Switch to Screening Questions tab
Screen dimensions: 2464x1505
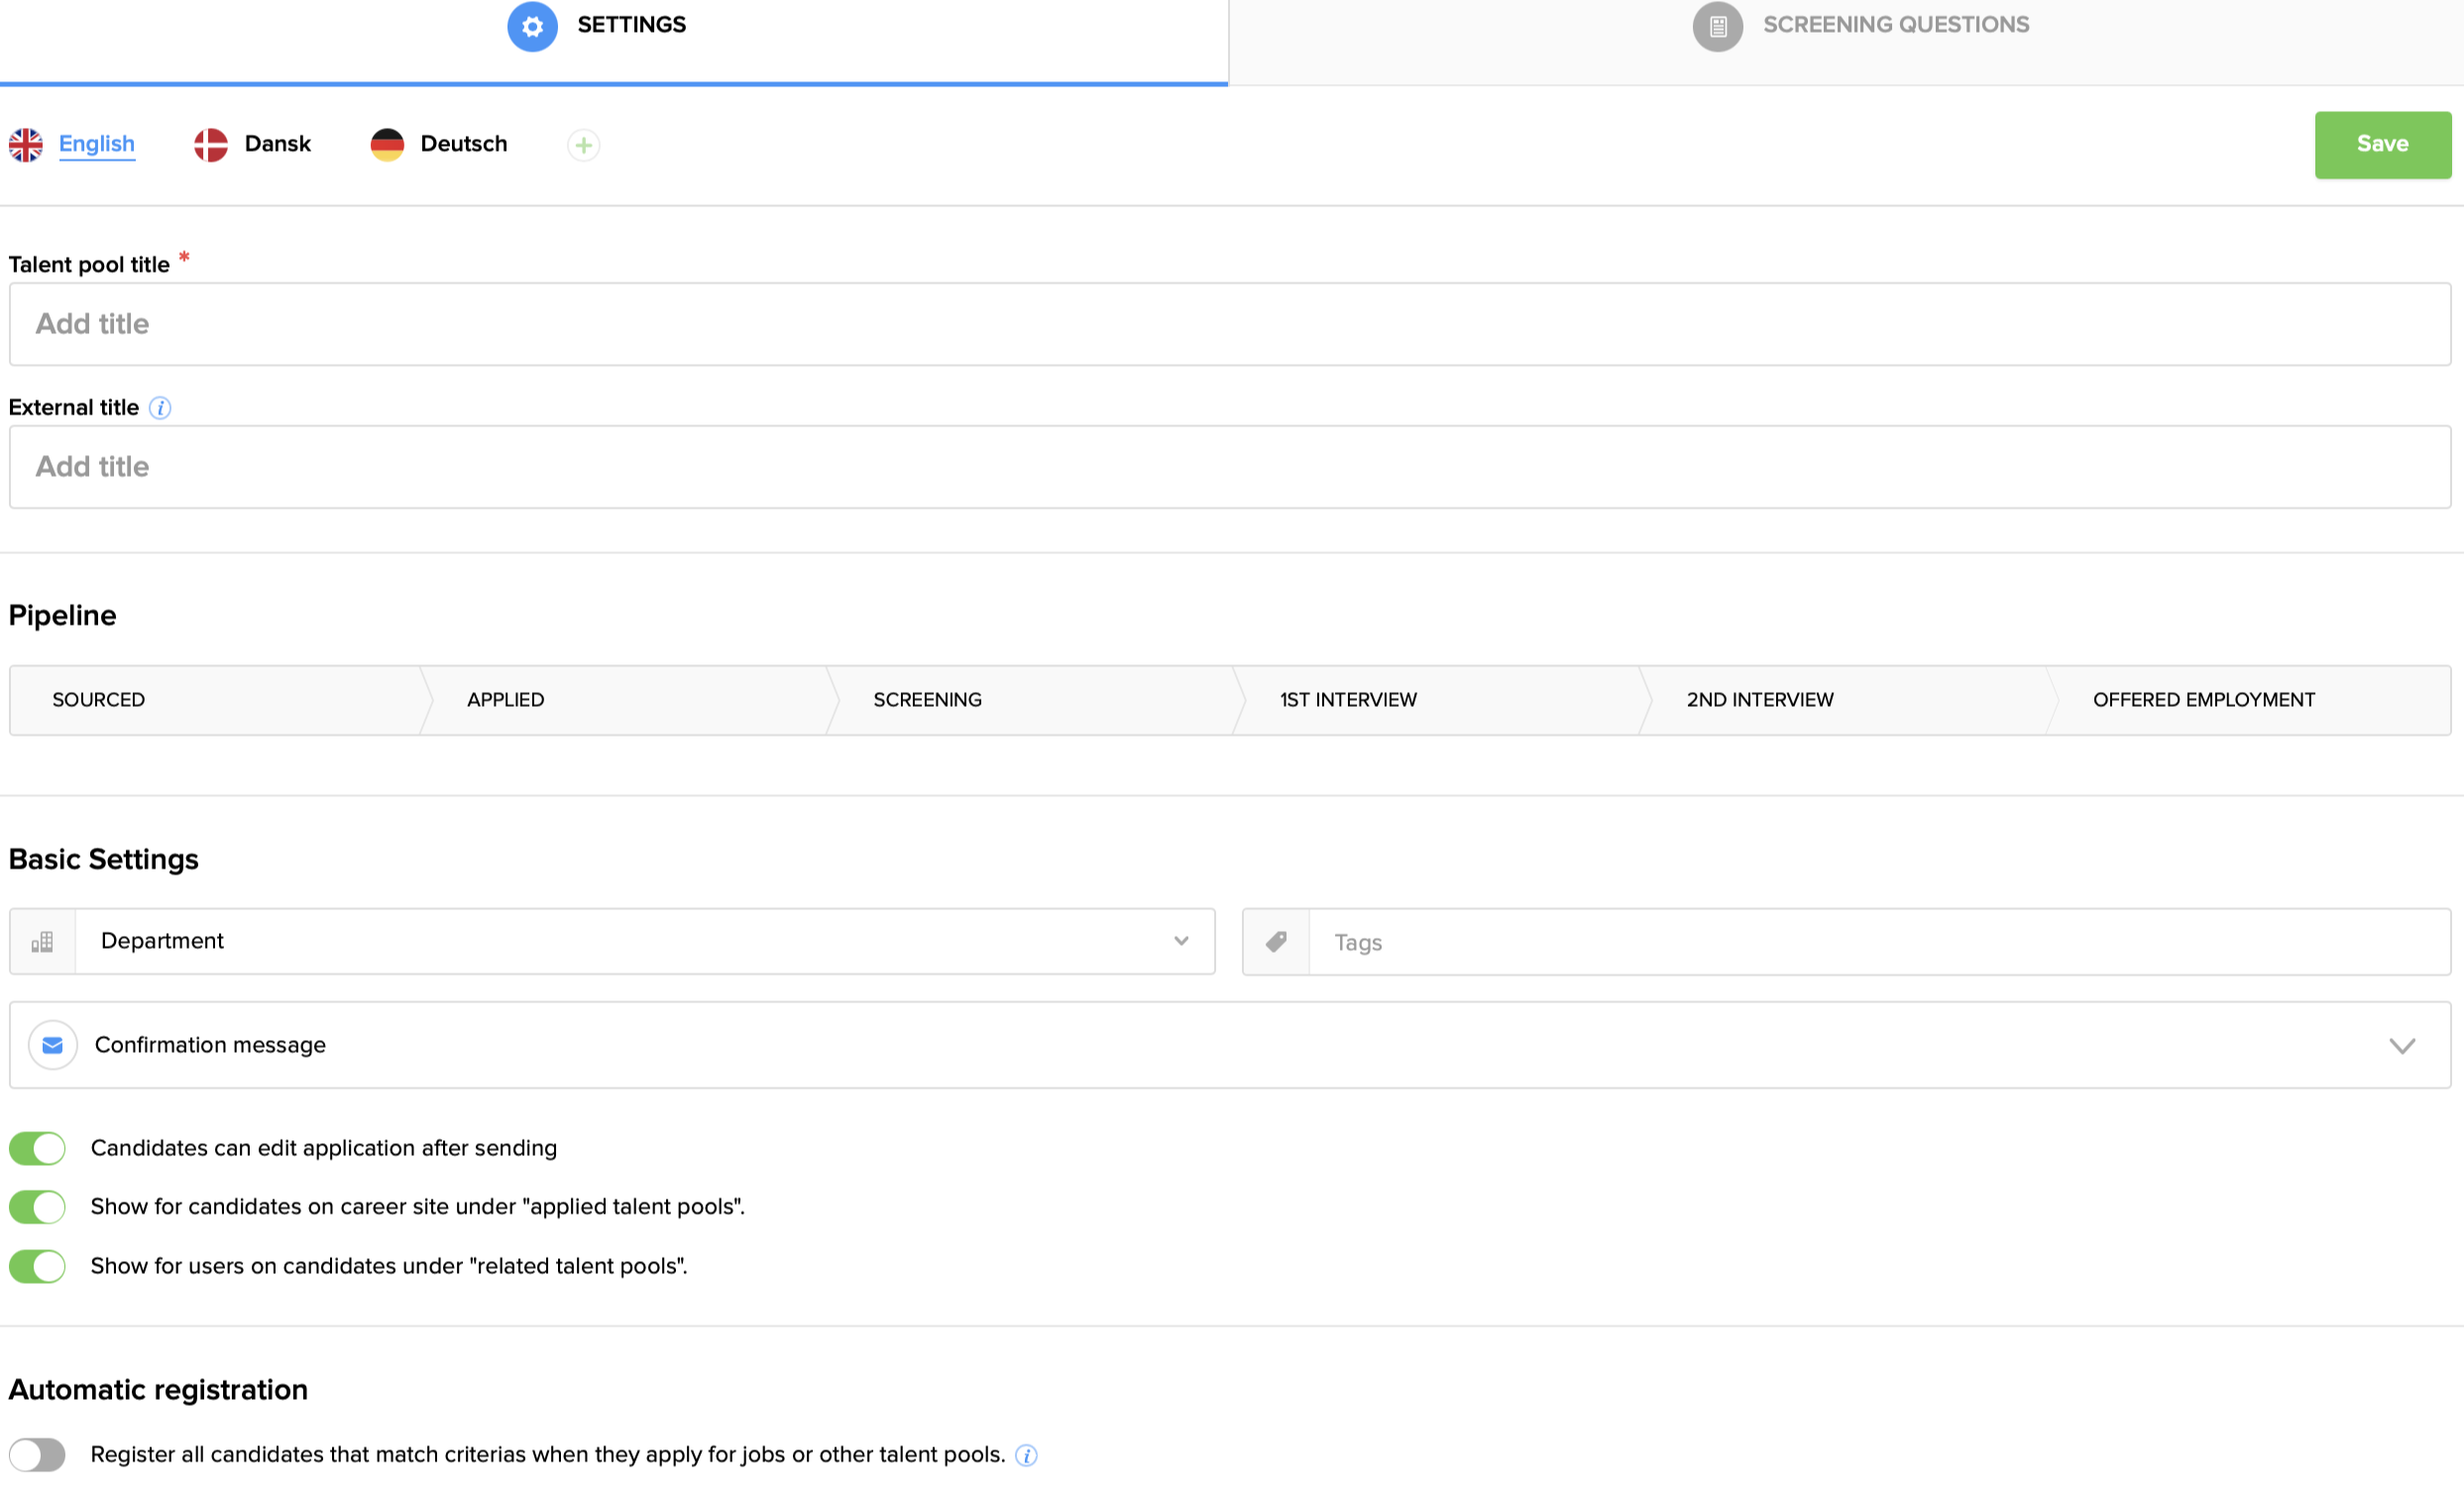pos(1895,25)
